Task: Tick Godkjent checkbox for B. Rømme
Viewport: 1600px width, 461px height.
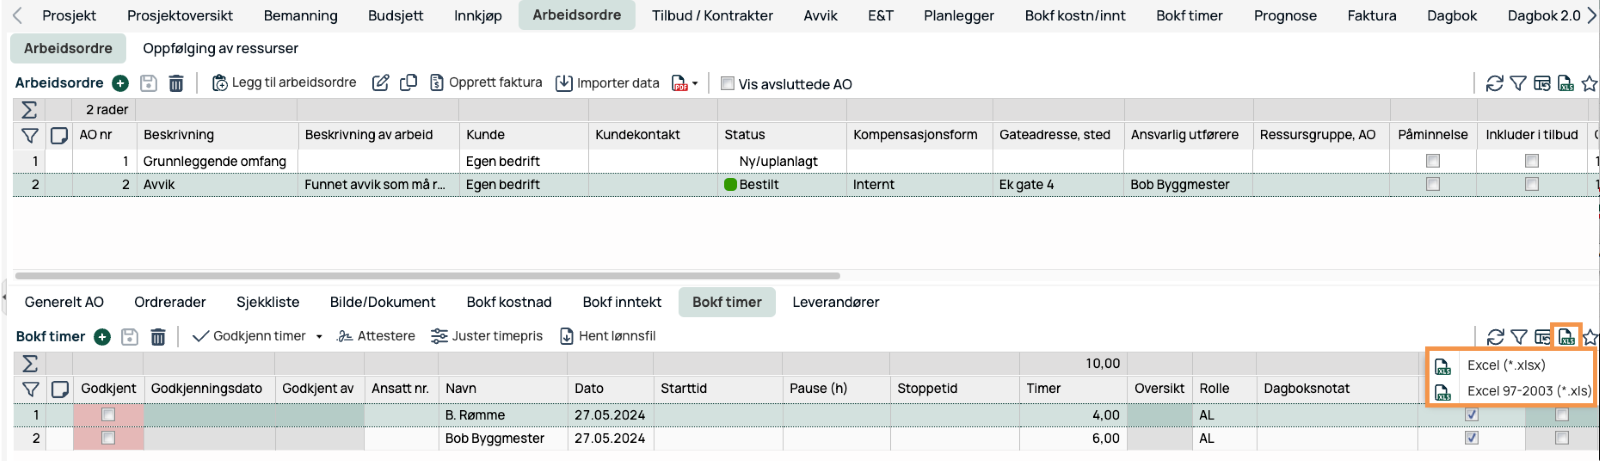Action: (x=108, y=415)
